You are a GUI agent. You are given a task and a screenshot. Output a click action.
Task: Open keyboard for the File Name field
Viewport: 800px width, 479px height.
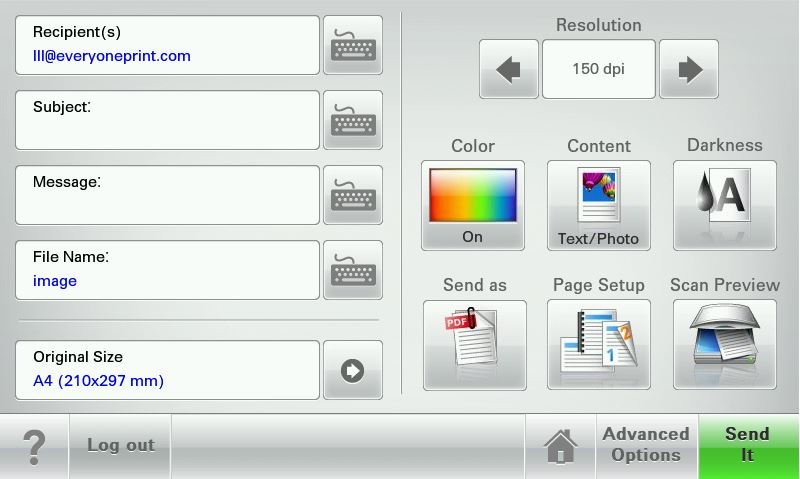[353, 270]
